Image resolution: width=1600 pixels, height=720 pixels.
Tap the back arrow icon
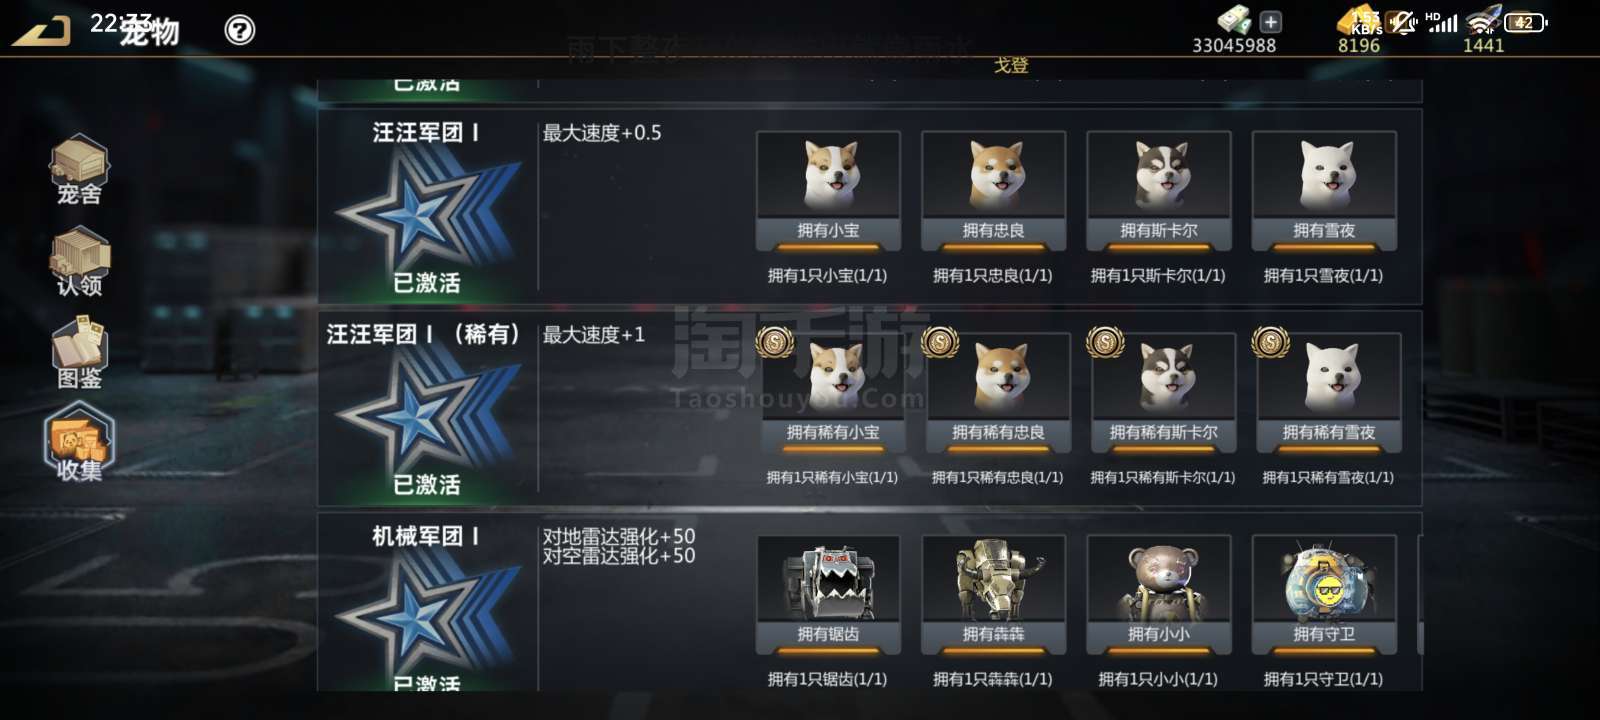(41, 31)
